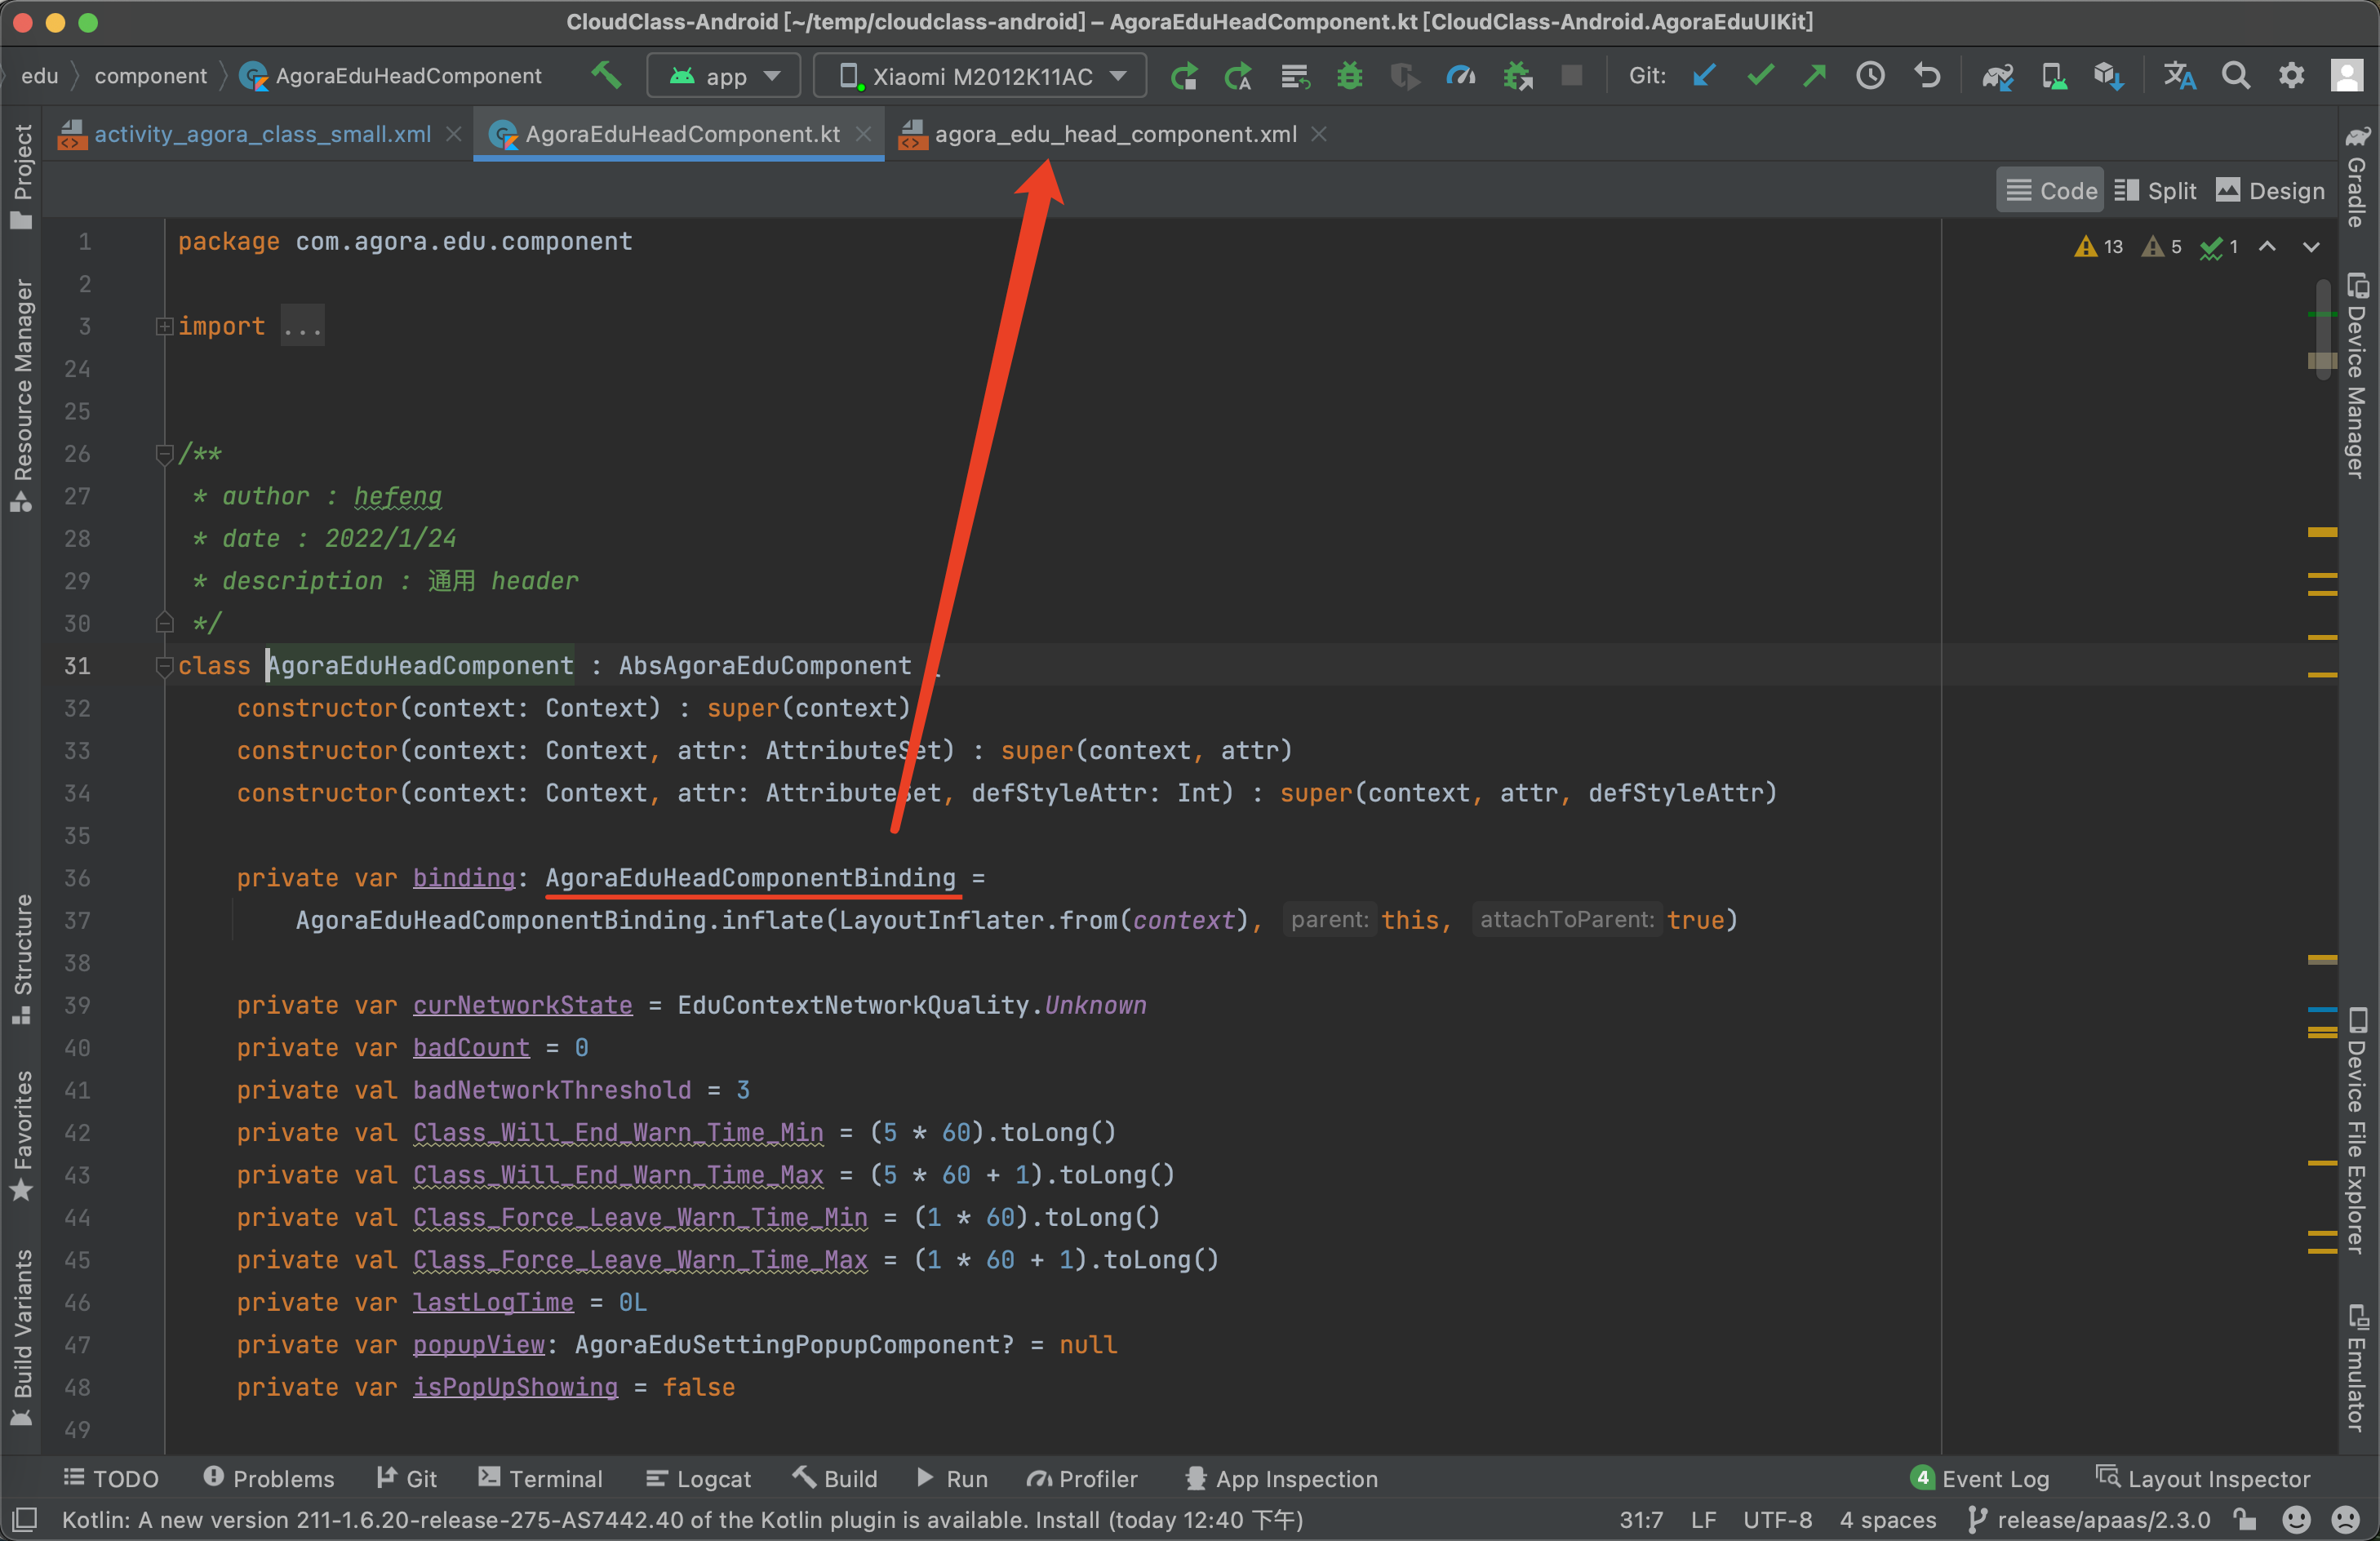
Task: Click the 31:7 line column indicator
Action: click(1641, 1520)
